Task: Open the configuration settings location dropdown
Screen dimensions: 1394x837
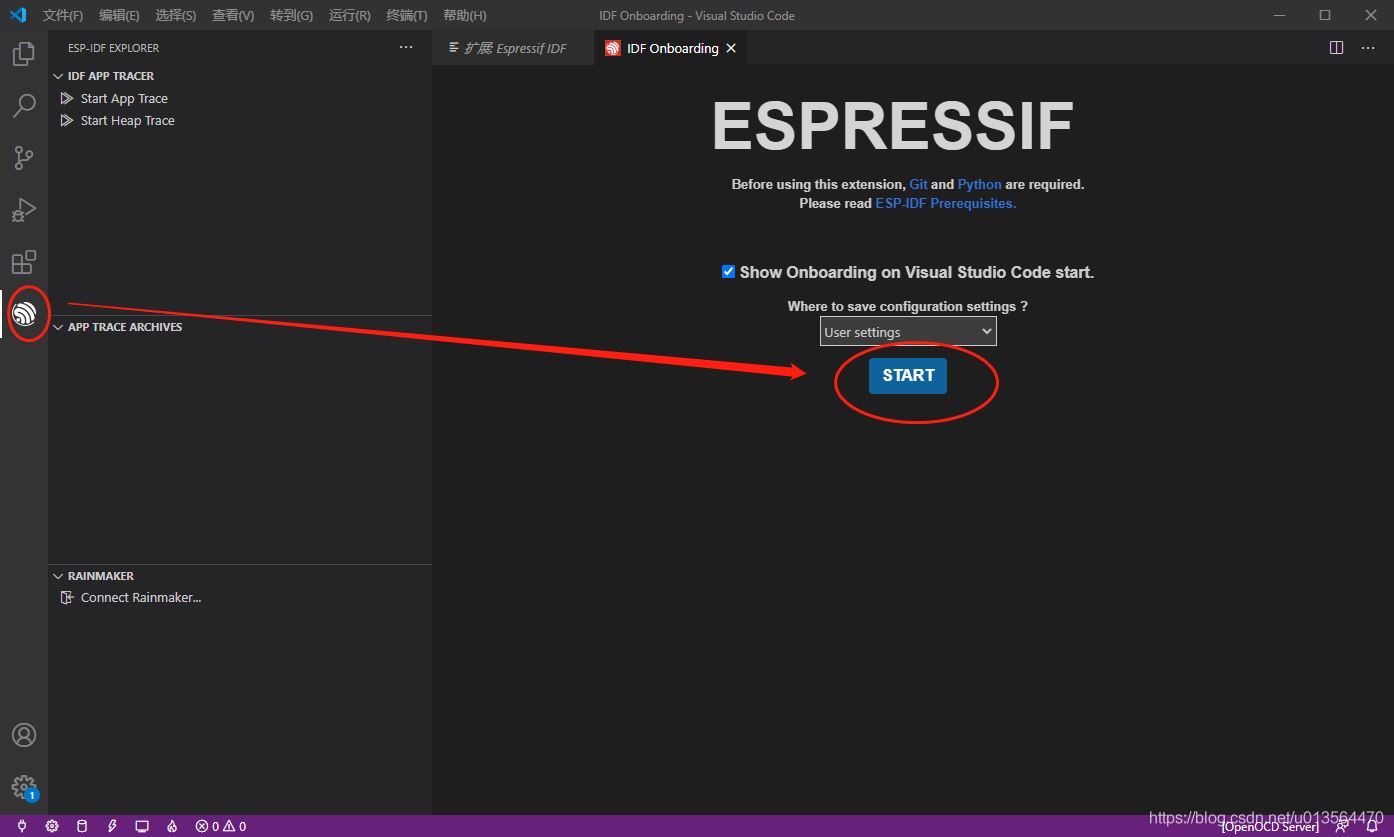Action: point(908,332)
